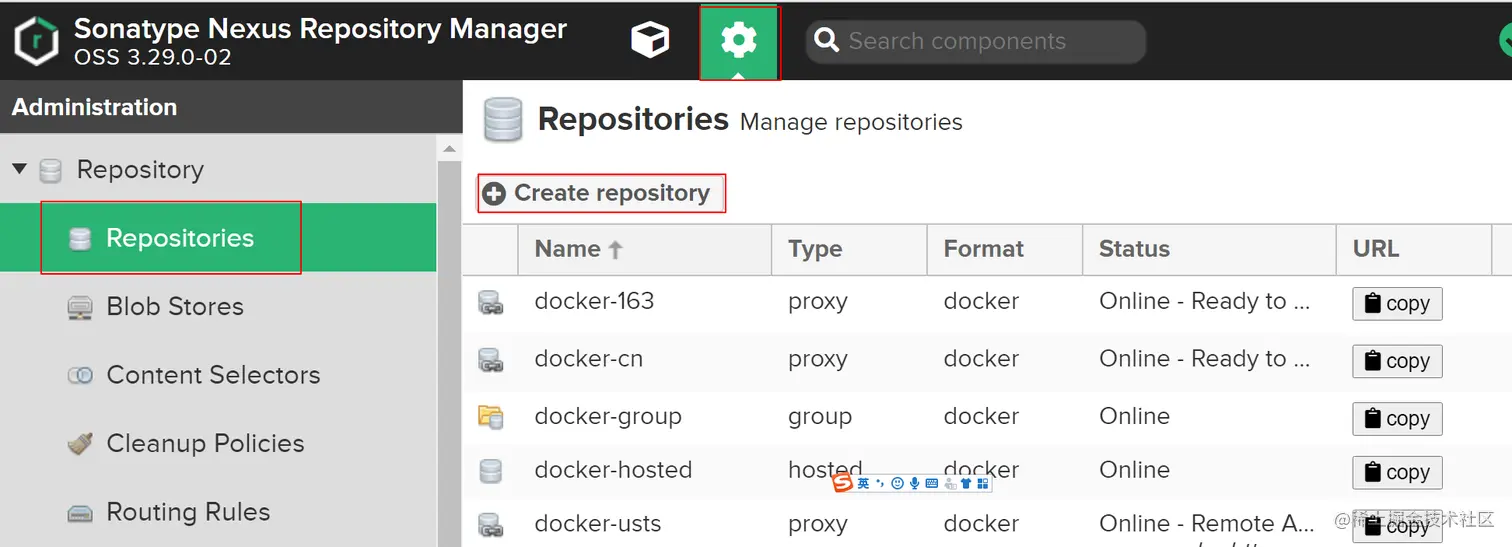Click the docker-hosted database icon
The height and width of the screenshot is (547, 1512).
pos(490,471)
